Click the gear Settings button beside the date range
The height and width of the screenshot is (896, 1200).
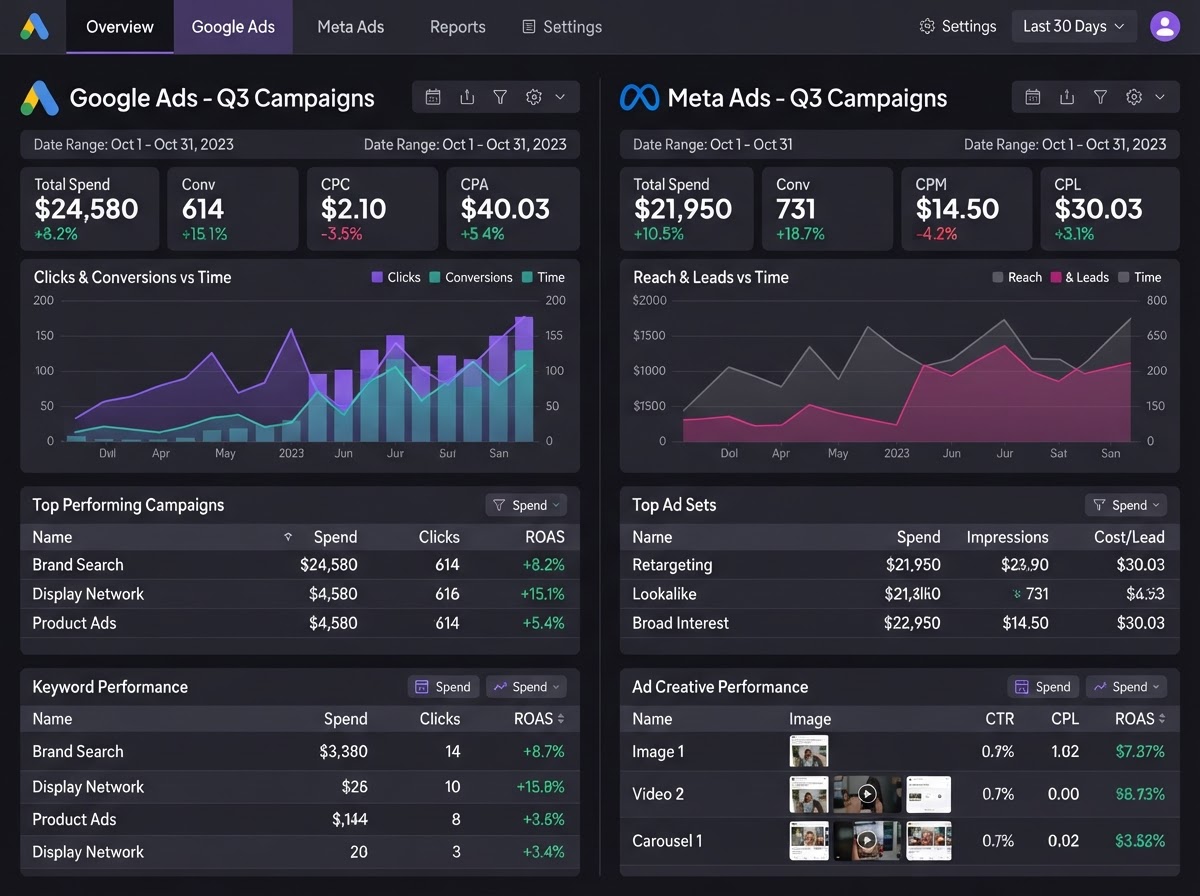[x=958, y=26]
